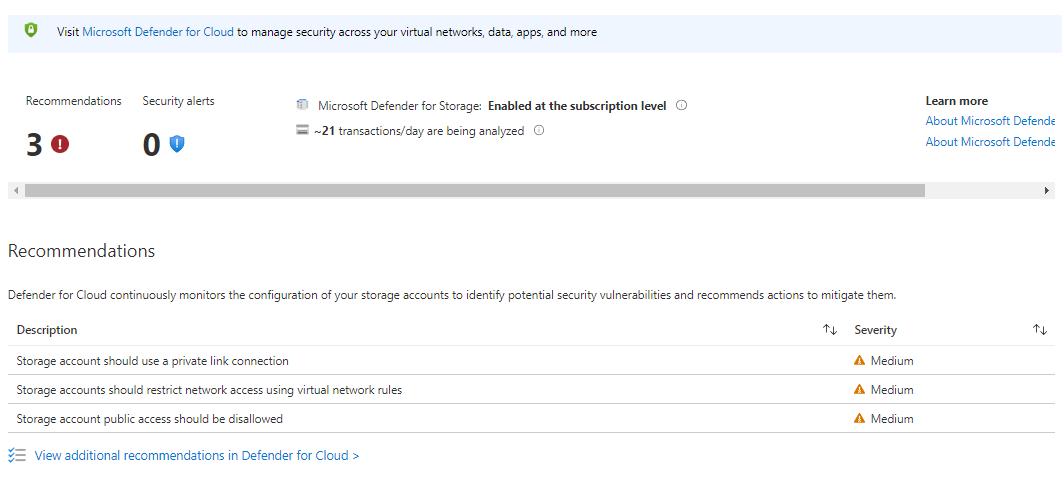Click warning icon on private link recommendation row
The width and height of the screenshot is (1062, 487).
coord(859,361)
